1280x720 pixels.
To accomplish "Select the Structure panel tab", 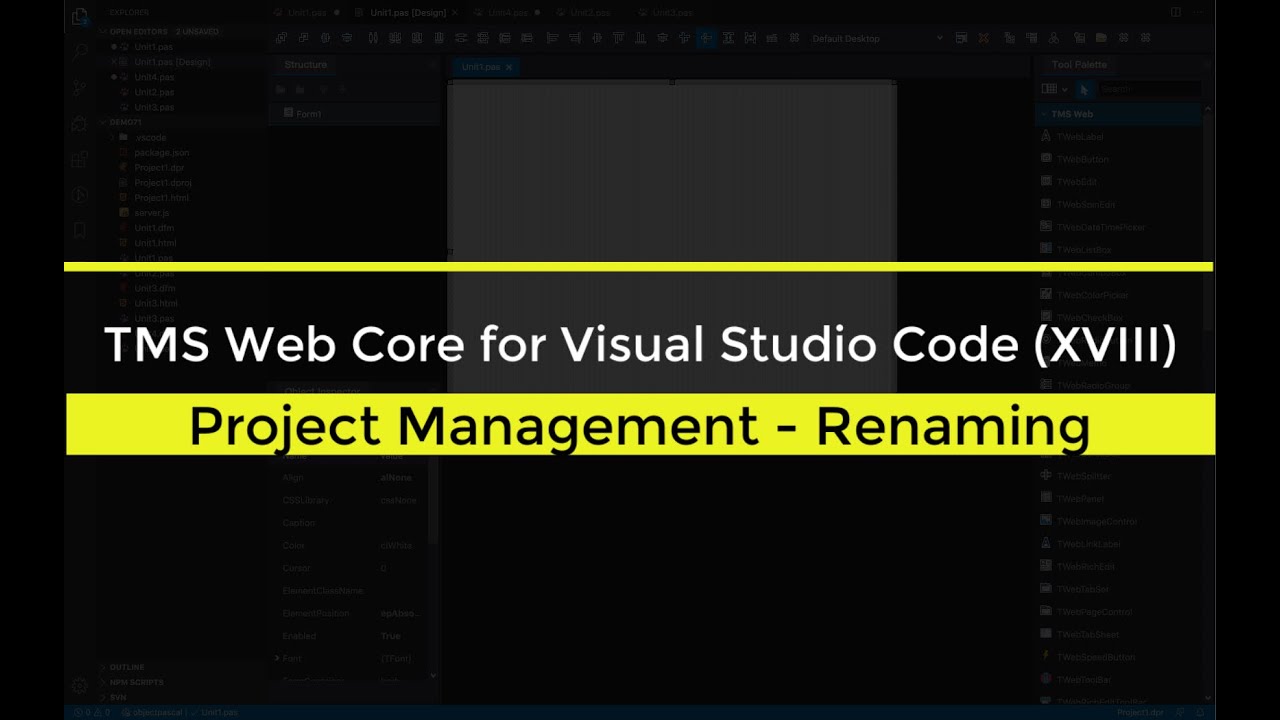I will pos(306,64).
